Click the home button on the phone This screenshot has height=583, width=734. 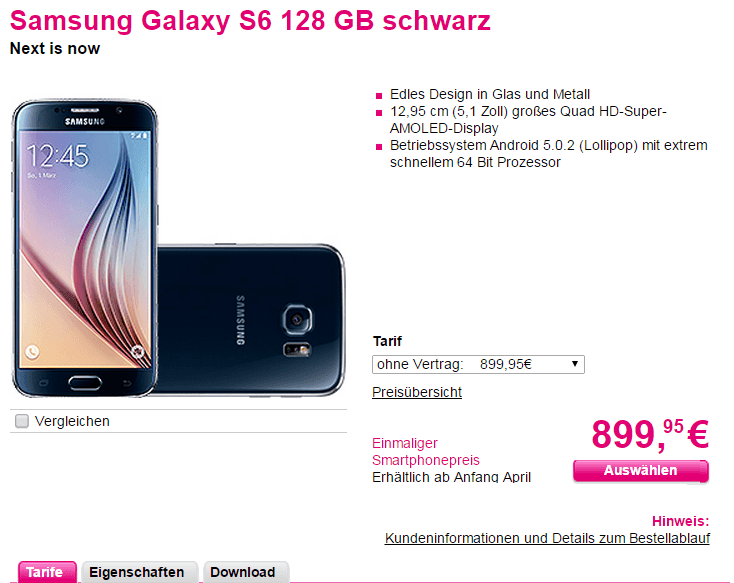(x=85, y=383)
